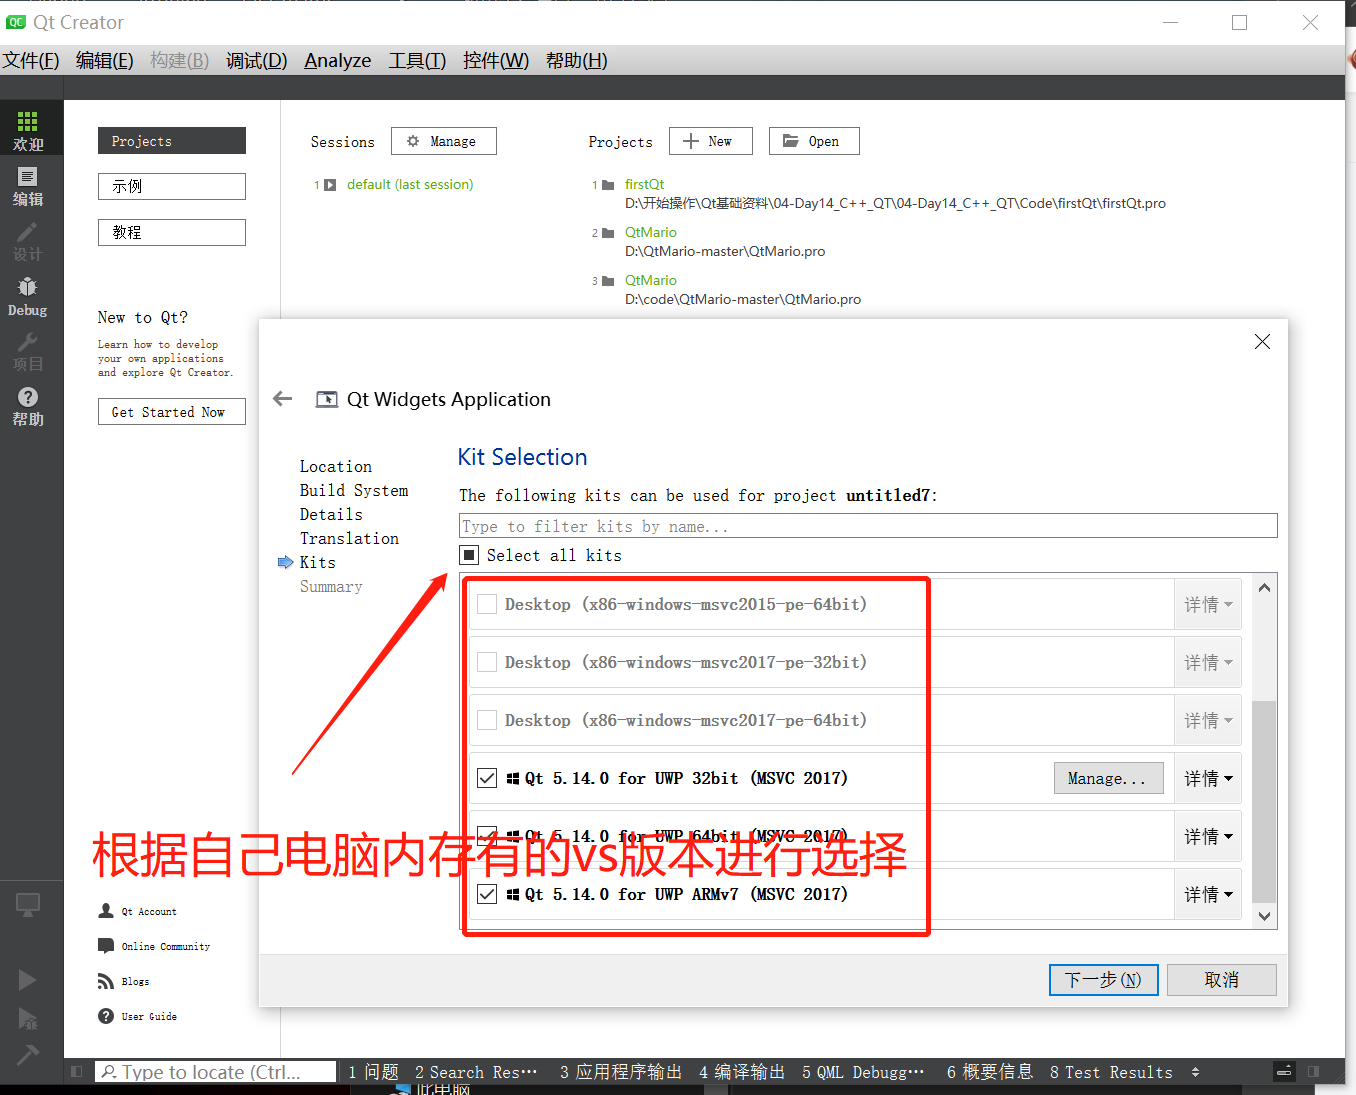Open the 编辑(E) menu
This screenshot has height=1095, width=1356.
105,60
